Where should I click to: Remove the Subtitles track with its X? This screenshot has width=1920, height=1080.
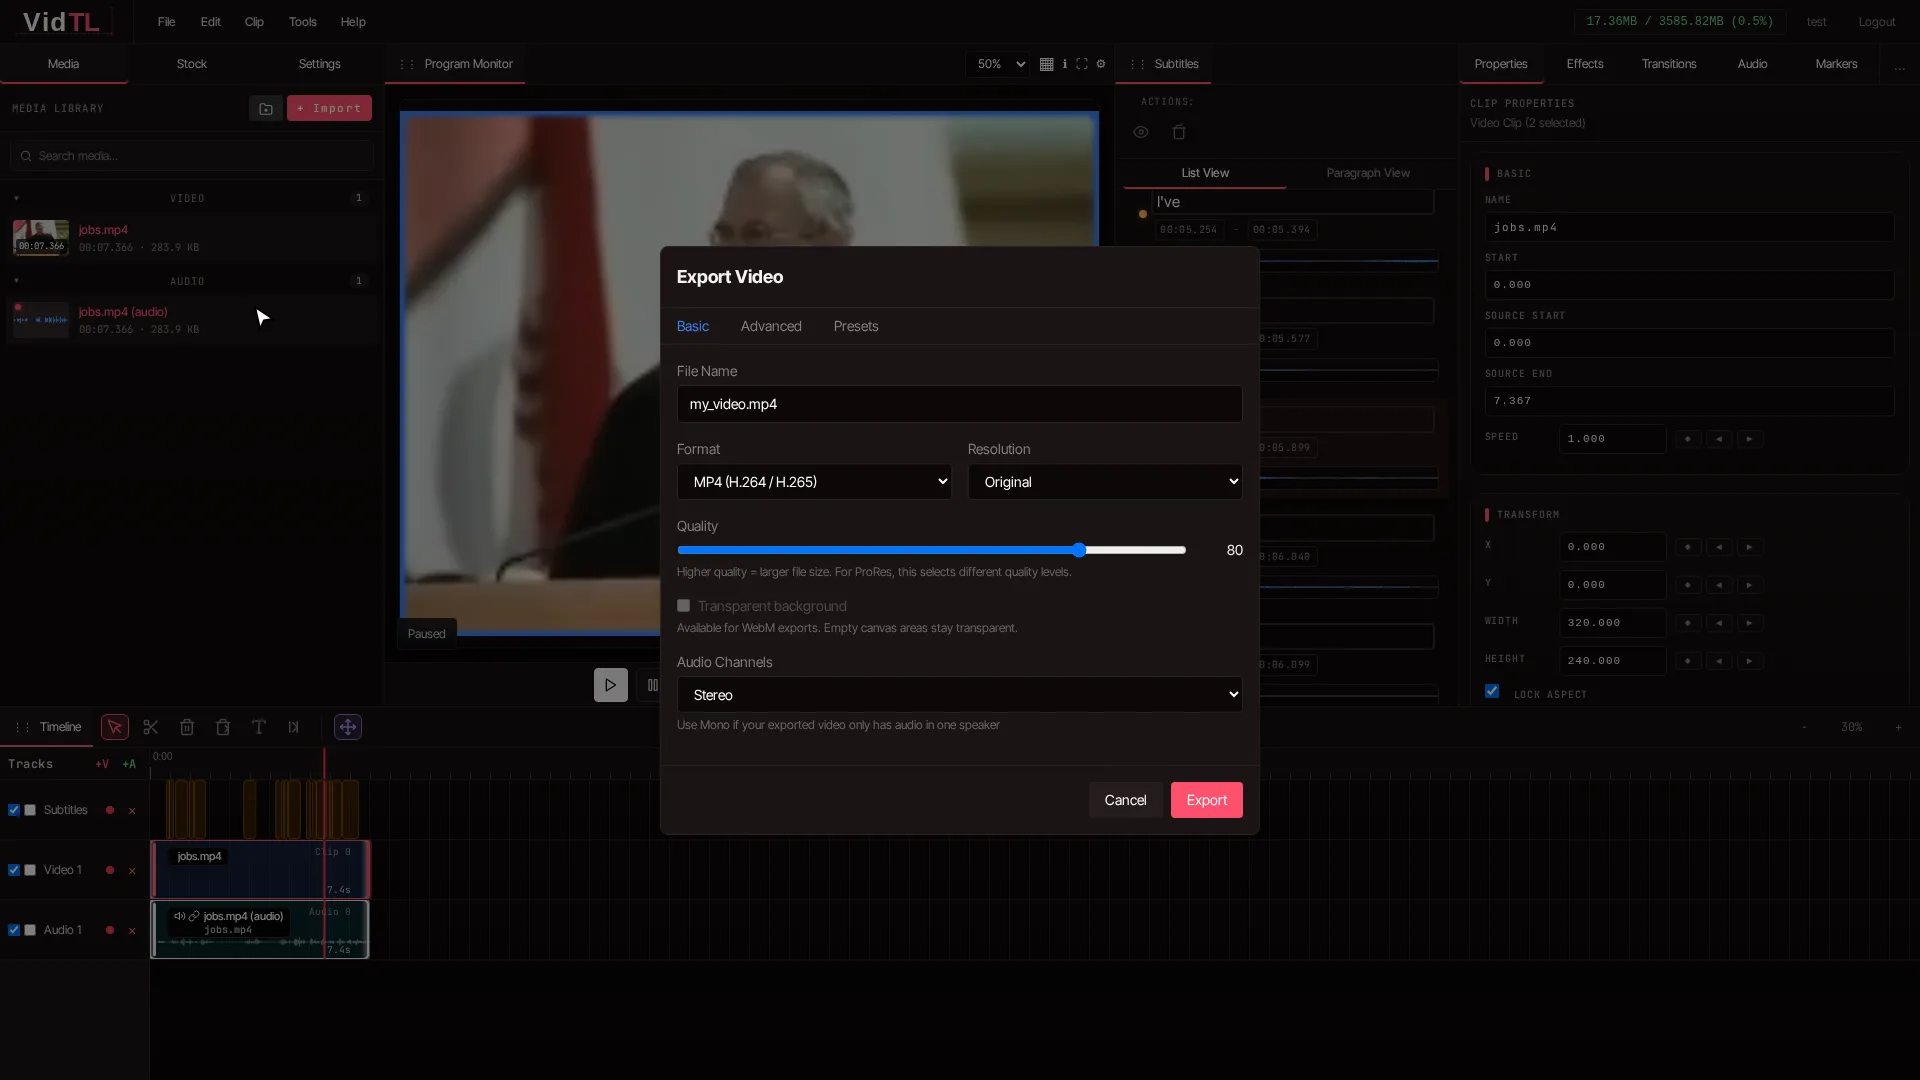pyautogui.click(x=132, y=811)
